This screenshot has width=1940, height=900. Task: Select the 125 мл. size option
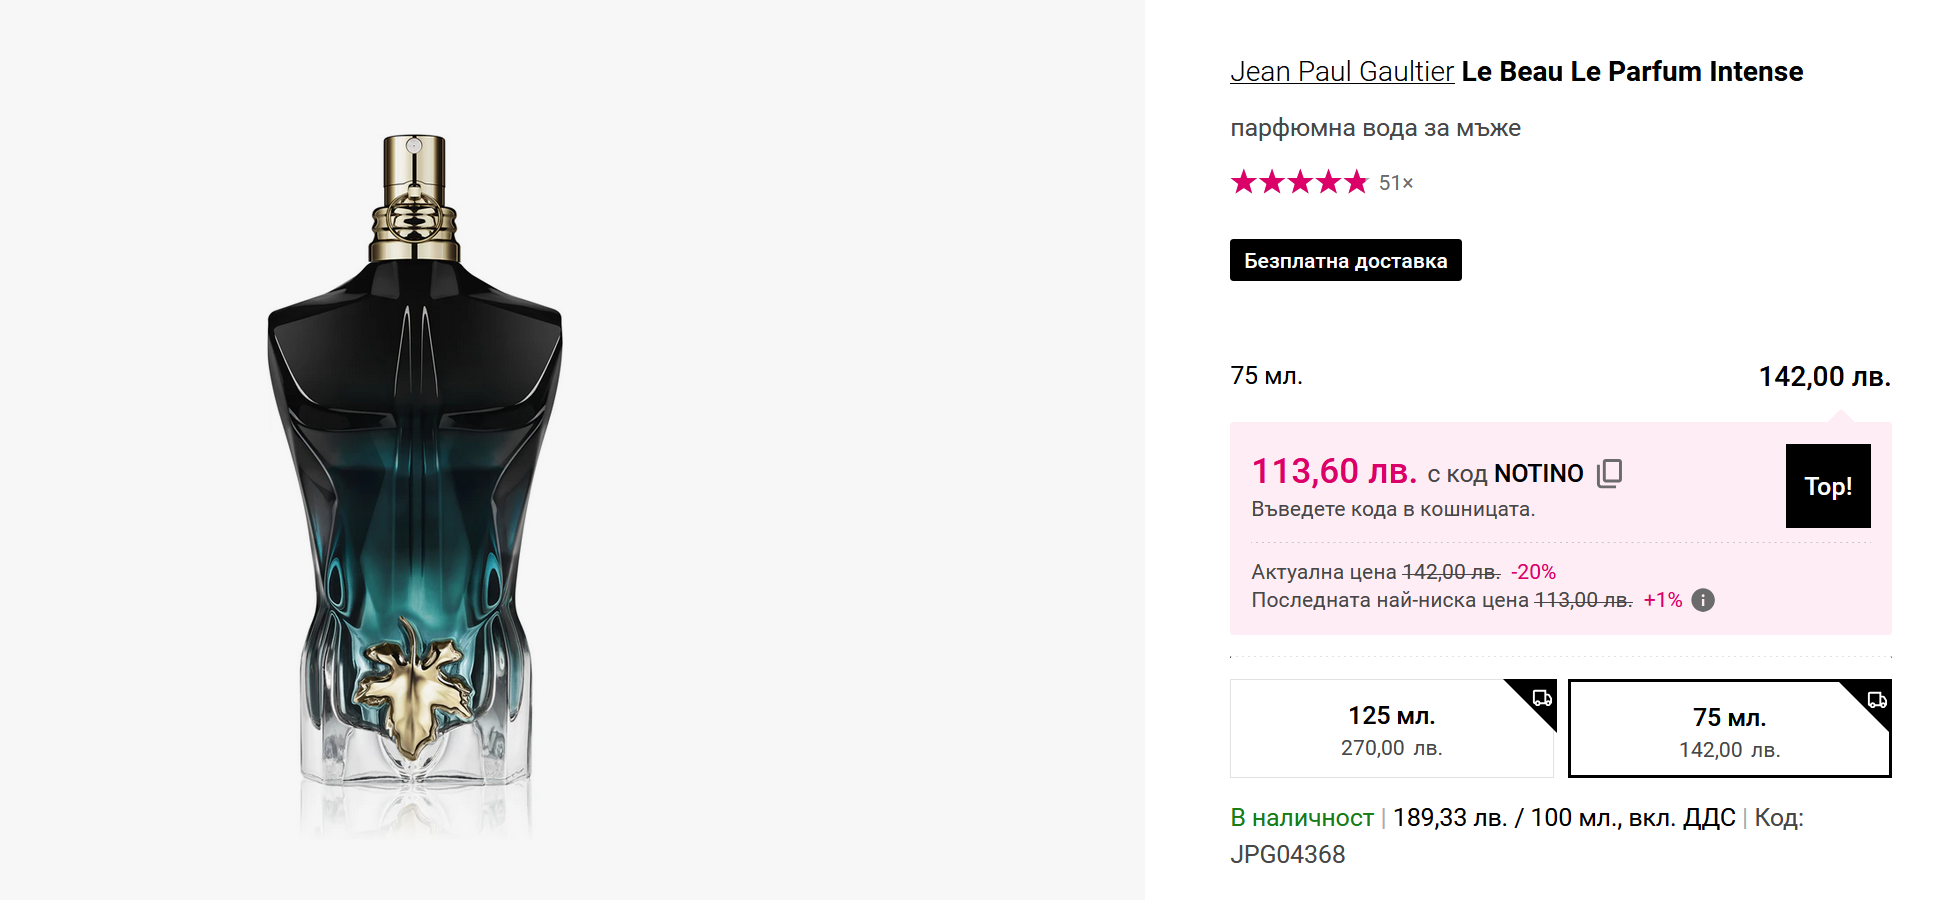[x=1390, y=729]
